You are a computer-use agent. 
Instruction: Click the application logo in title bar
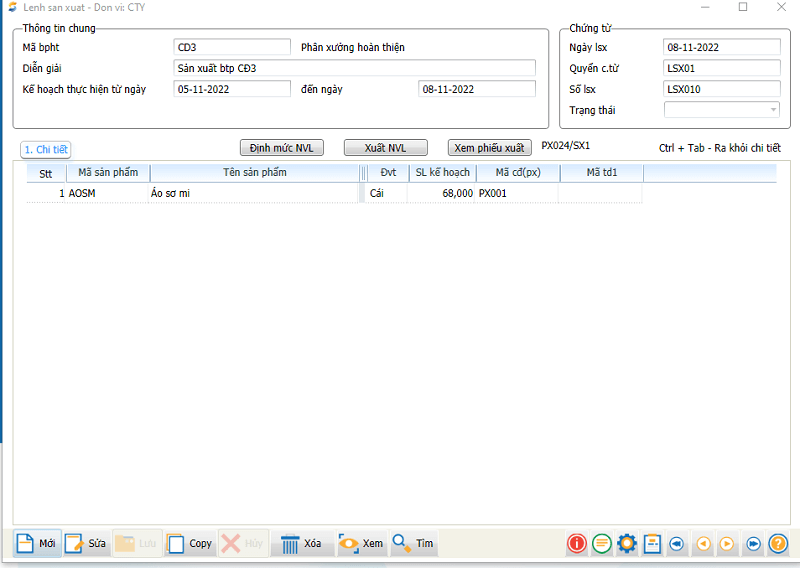[x=13, y=7]
